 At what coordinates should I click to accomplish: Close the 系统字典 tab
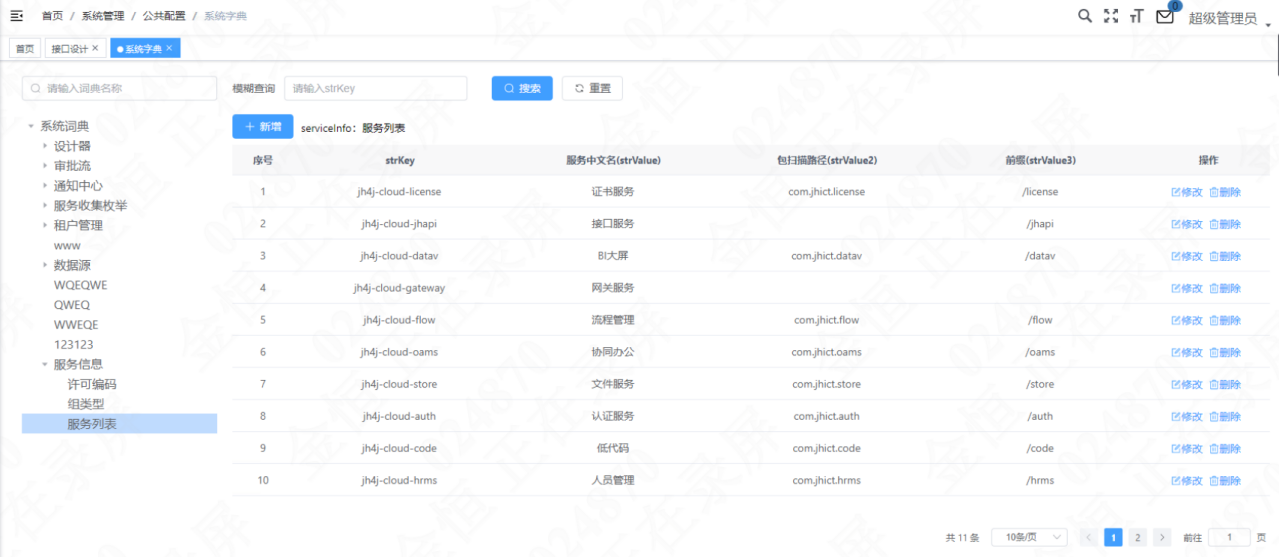169,48
